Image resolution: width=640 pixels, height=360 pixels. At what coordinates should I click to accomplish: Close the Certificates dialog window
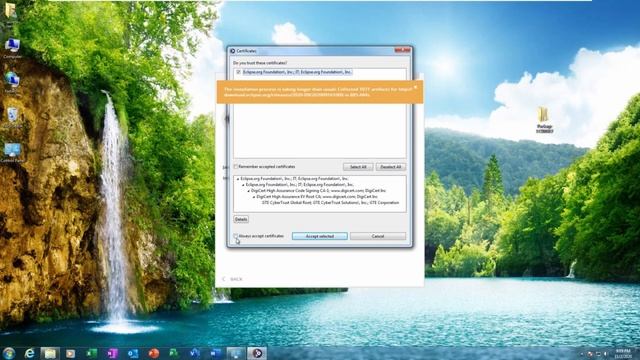pyautogui.click(x=402, y=50)
